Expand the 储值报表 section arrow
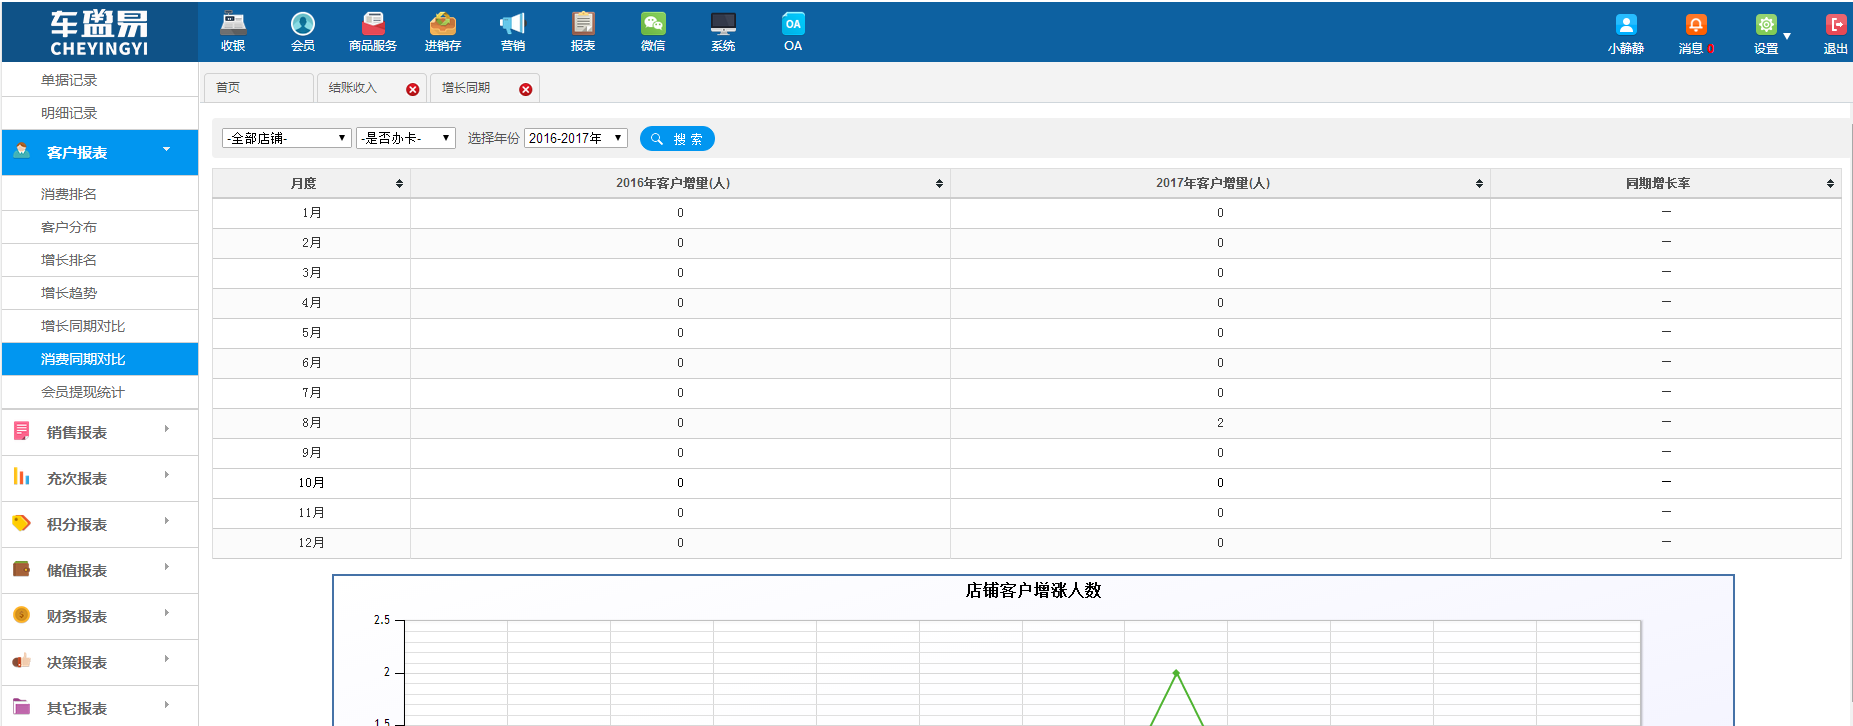Screen dimensions: 1853x726 pos(166,567)
